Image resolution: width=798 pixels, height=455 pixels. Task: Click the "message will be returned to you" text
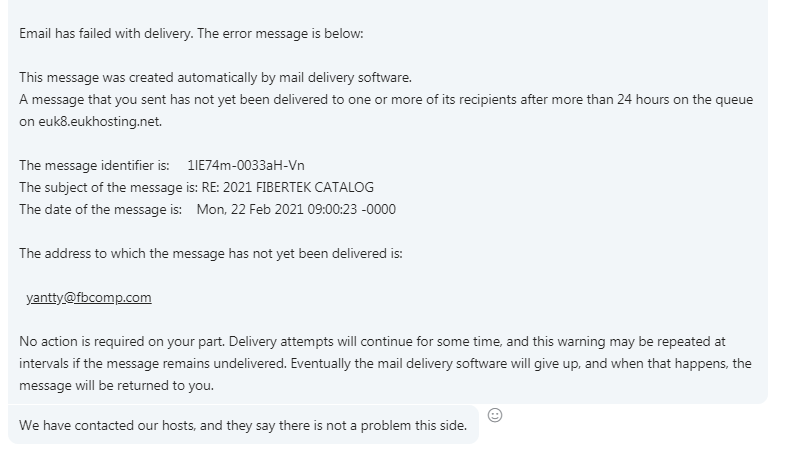[118, 385]
